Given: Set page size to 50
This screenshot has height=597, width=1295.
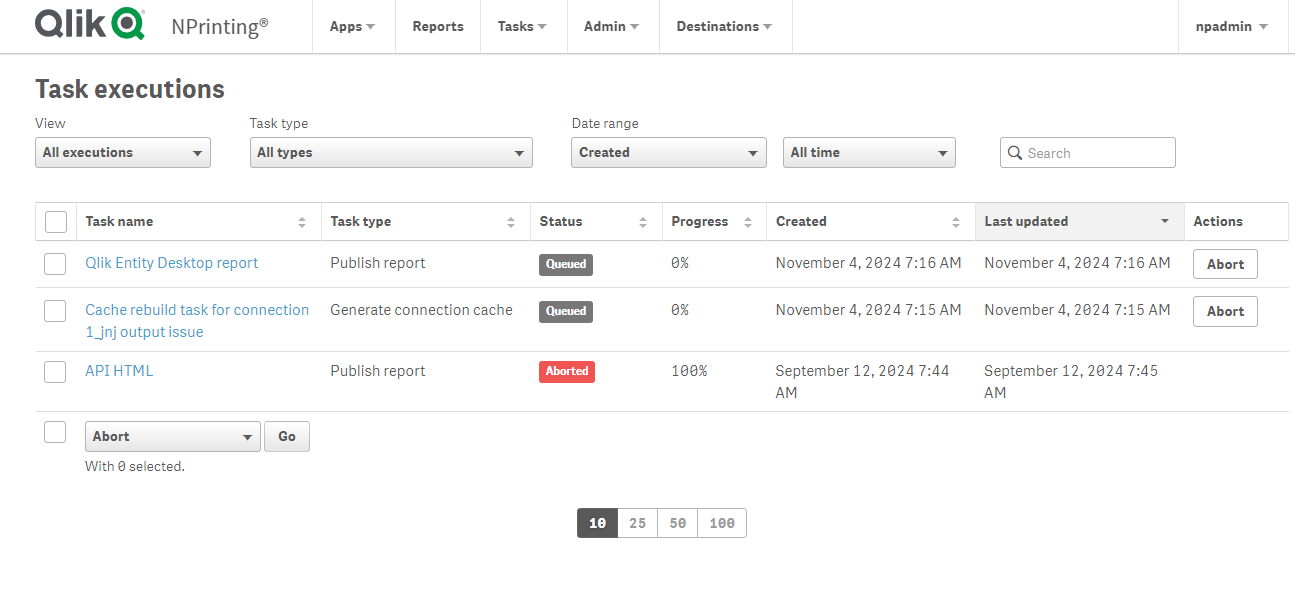Looking at the screenshot, I should (x=677, y=523).
